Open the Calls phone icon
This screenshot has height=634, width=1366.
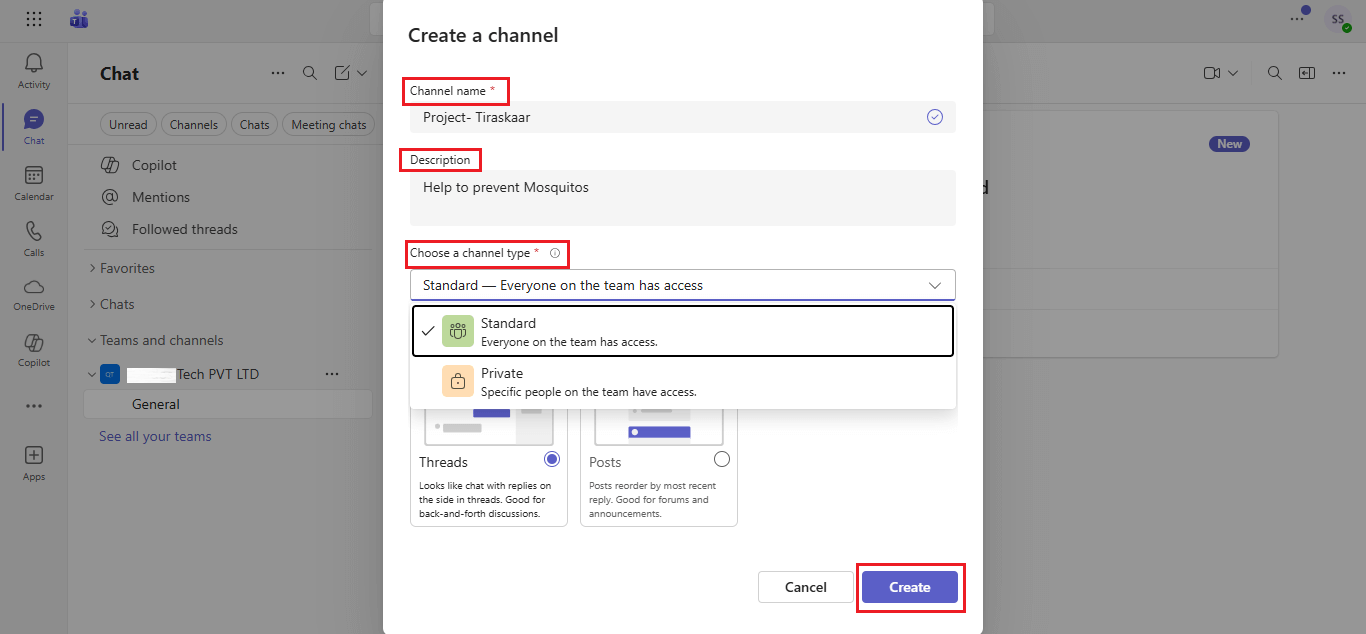(34, 232)
